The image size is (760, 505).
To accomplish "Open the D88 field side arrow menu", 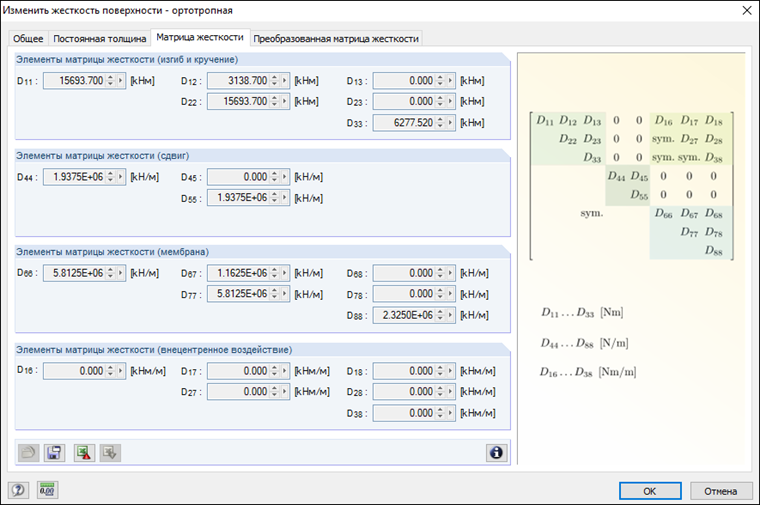I will [x=451, y=315].
